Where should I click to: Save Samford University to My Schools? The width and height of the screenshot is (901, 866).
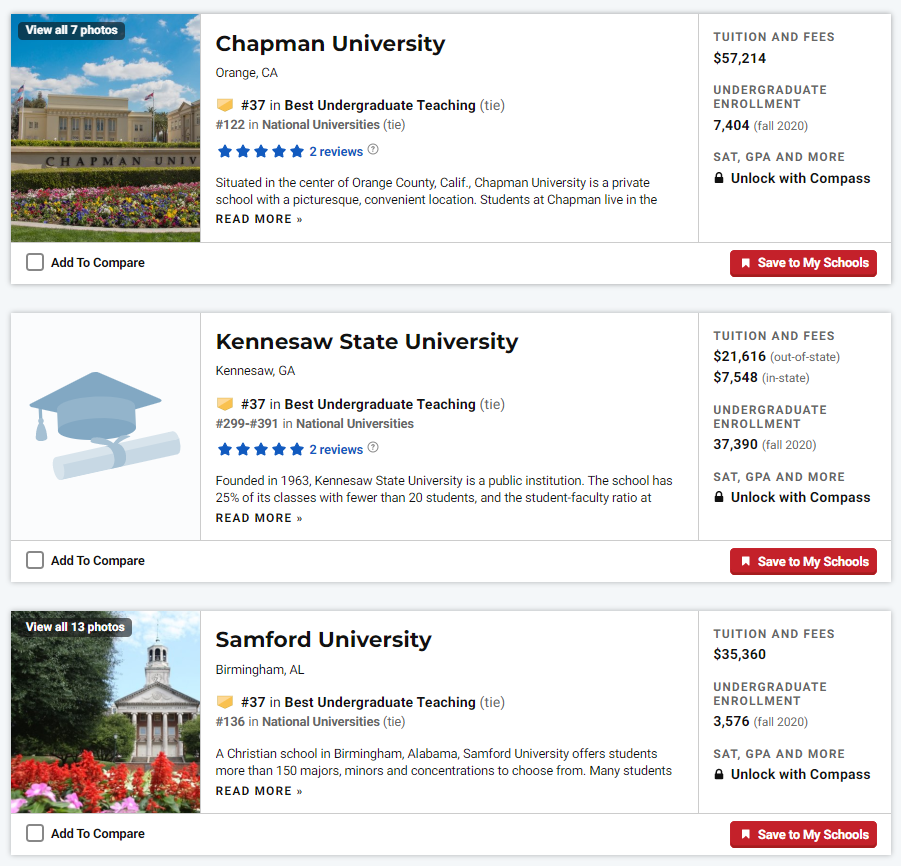click(803, 835)
